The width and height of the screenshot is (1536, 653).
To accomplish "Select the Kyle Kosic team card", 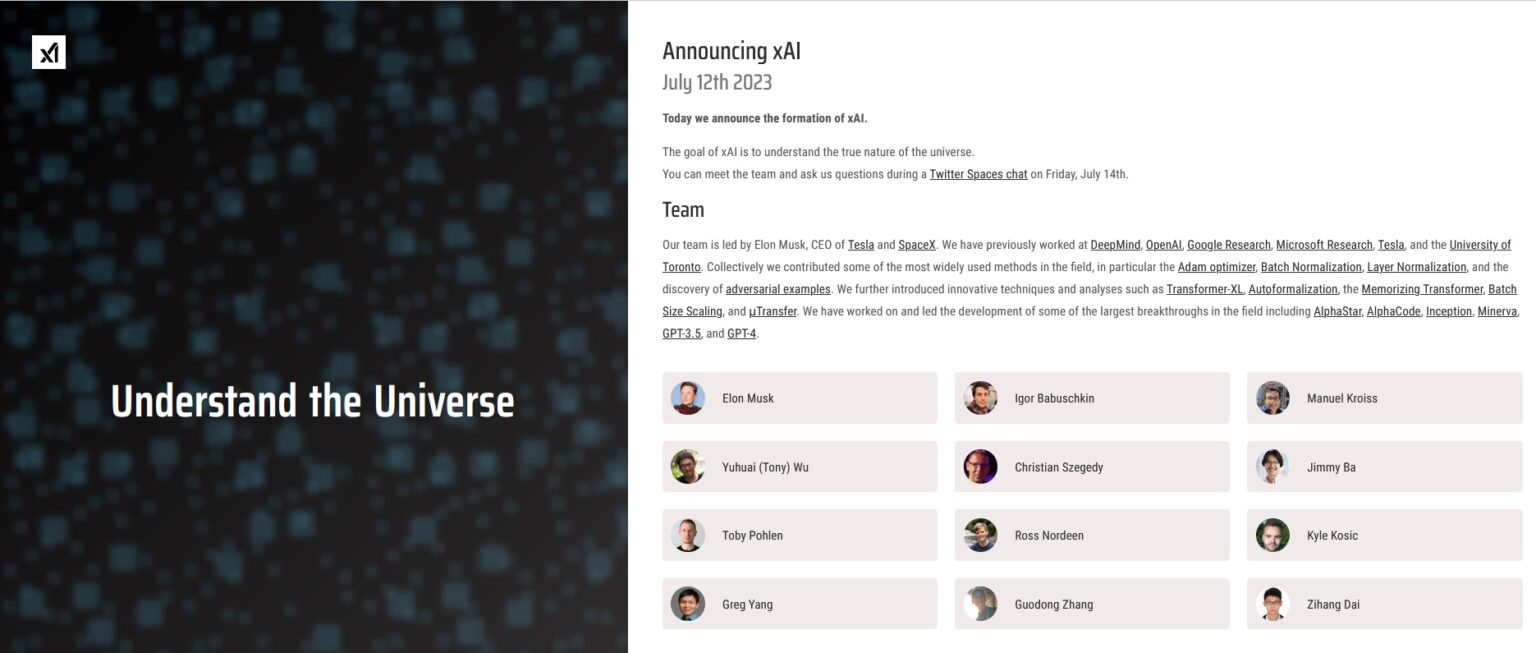I will click(1384, 535).
